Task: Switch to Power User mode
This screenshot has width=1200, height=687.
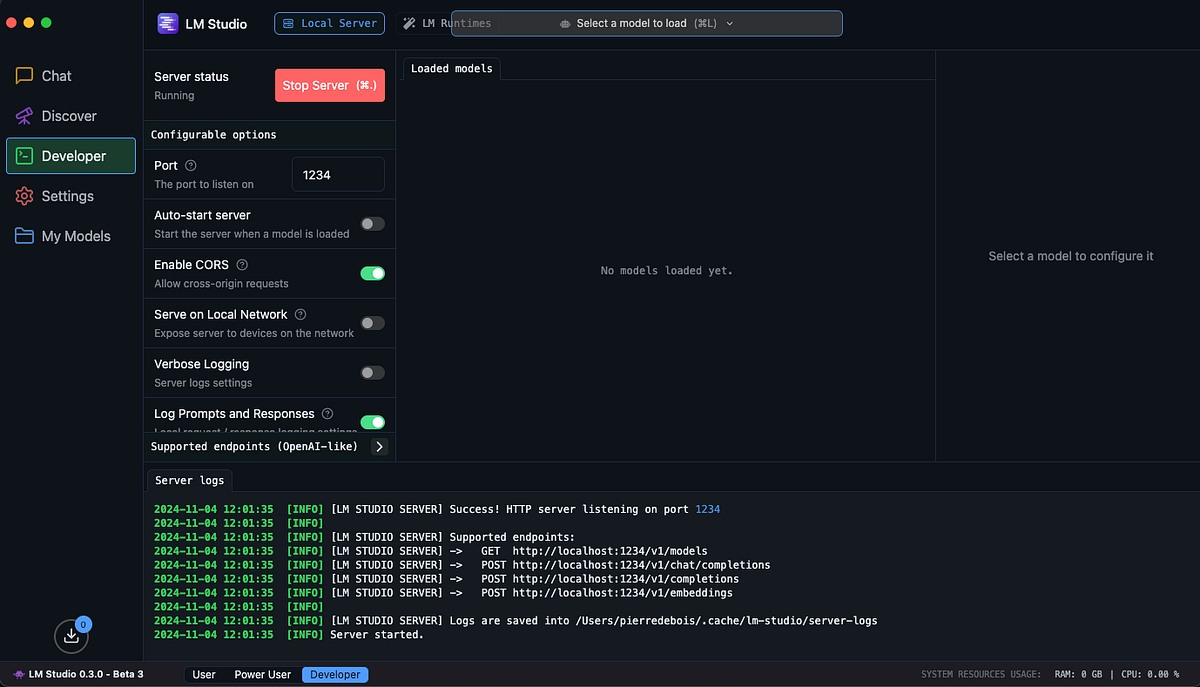Action: point(261,674)
